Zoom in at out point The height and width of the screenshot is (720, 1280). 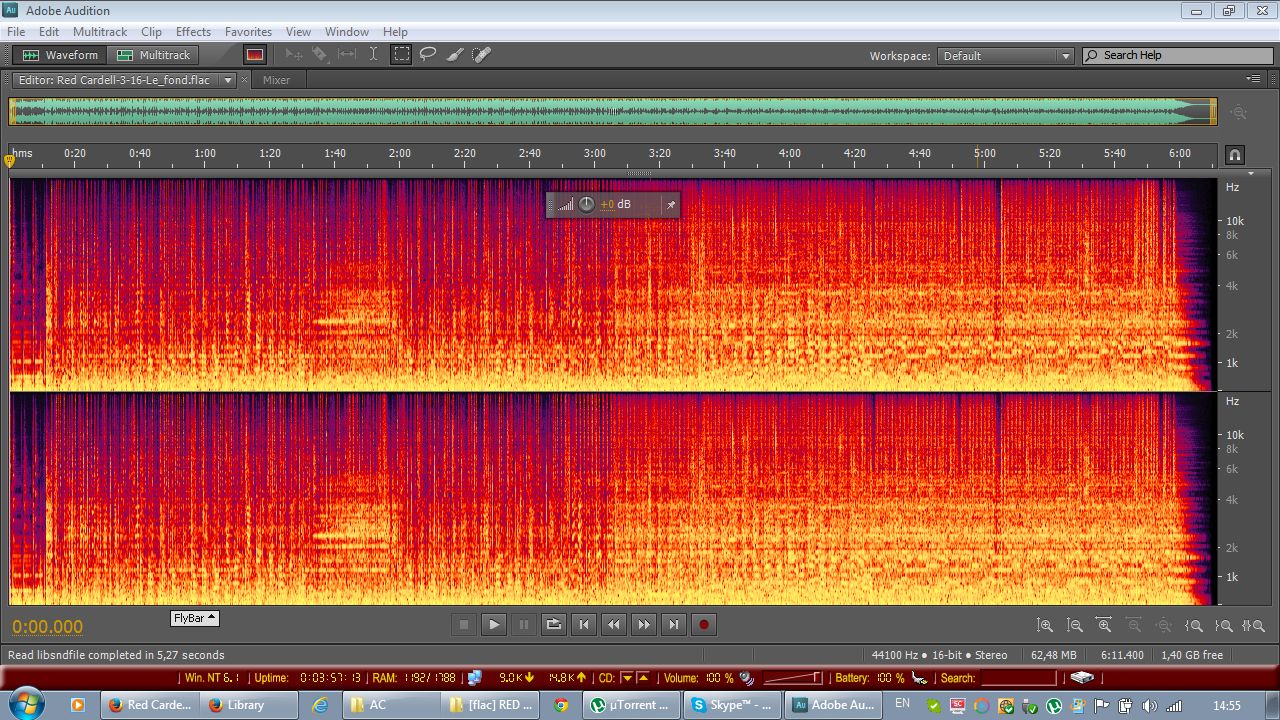coord(1224,626)
